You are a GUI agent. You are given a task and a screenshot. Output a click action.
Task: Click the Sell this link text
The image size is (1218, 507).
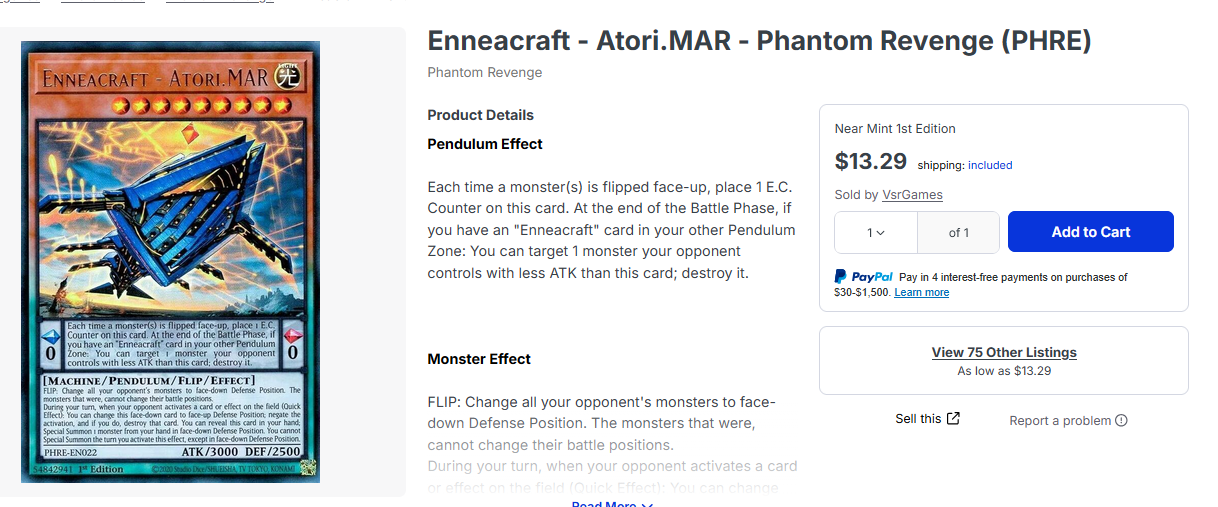pos(918,419)
